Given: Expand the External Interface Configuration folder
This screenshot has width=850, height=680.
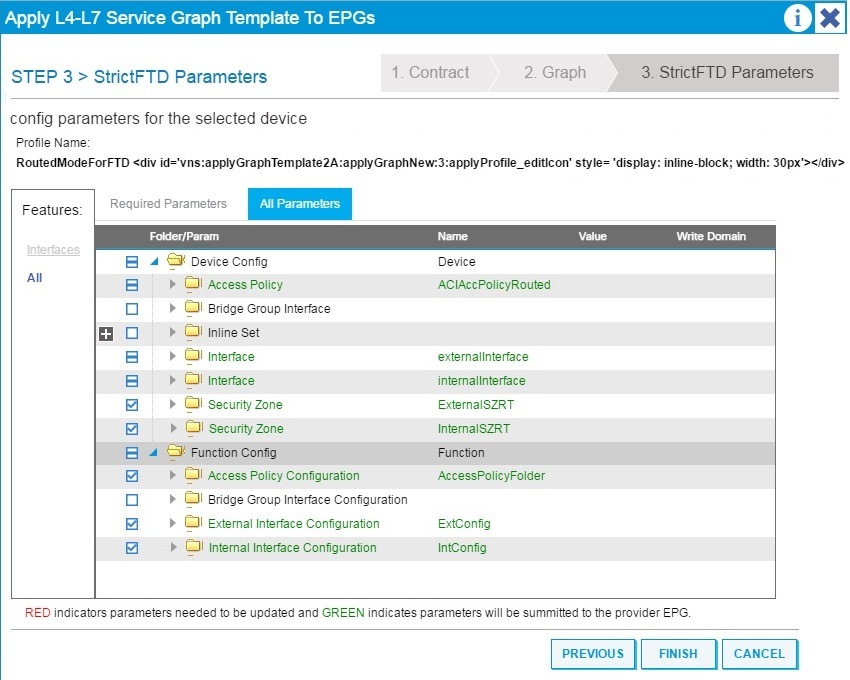Looking at the screenshot, I should click(x=172, y=523).
